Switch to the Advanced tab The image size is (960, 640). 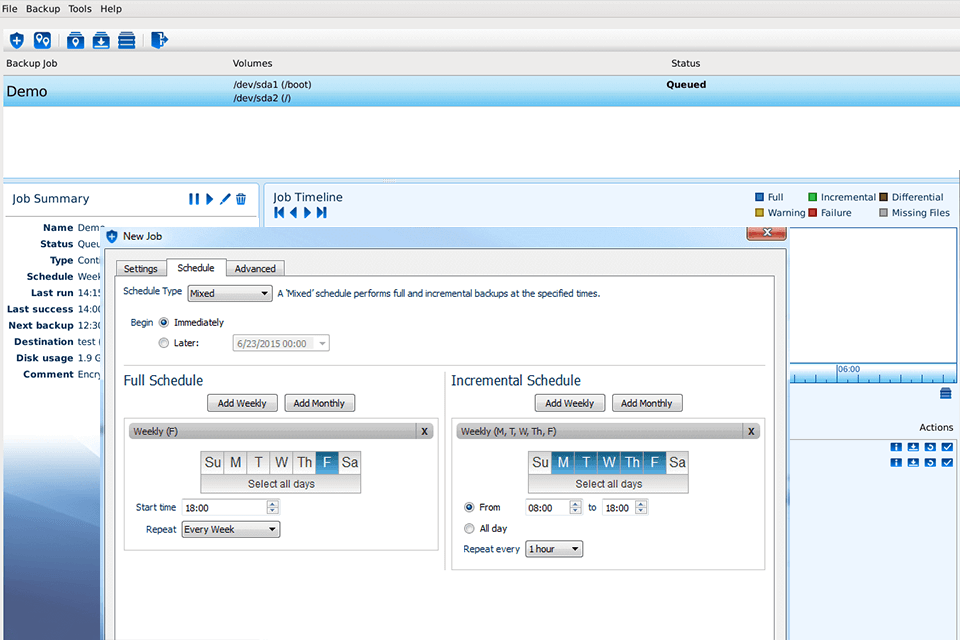click(255, 268)
